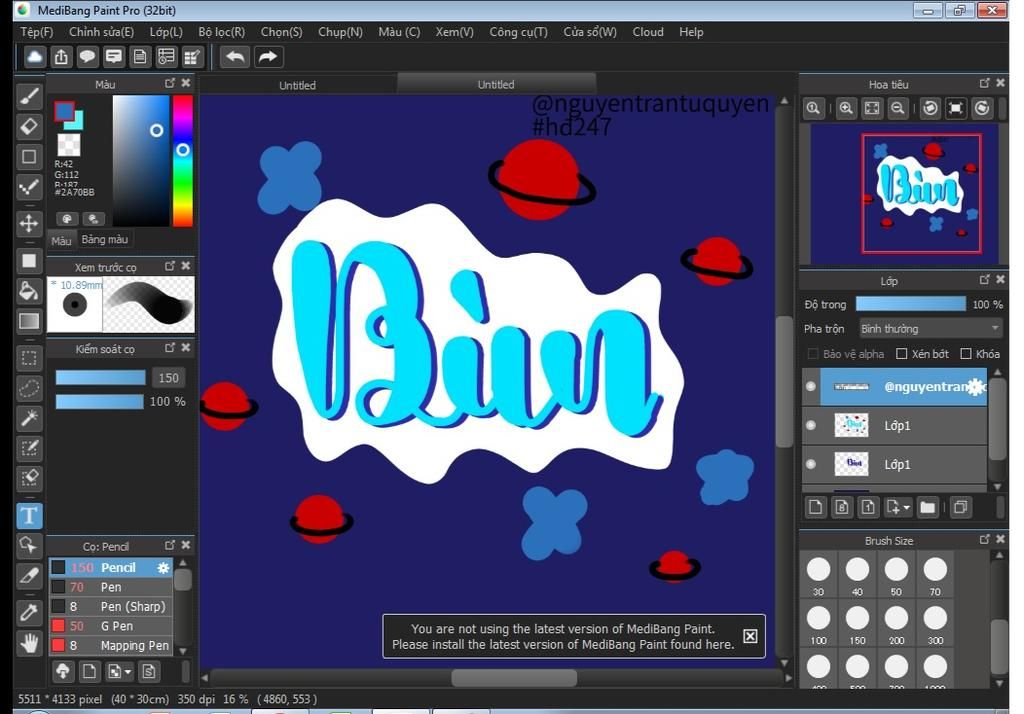
Task: Click the transparent color checkered swatch
Action: tap(69, 144)
